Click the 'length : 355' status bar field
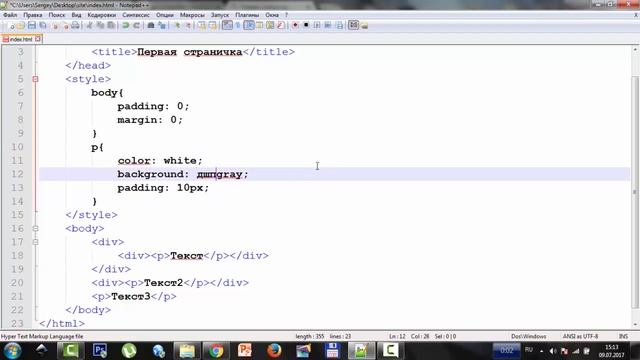640x360 pixels. point(309,337)
